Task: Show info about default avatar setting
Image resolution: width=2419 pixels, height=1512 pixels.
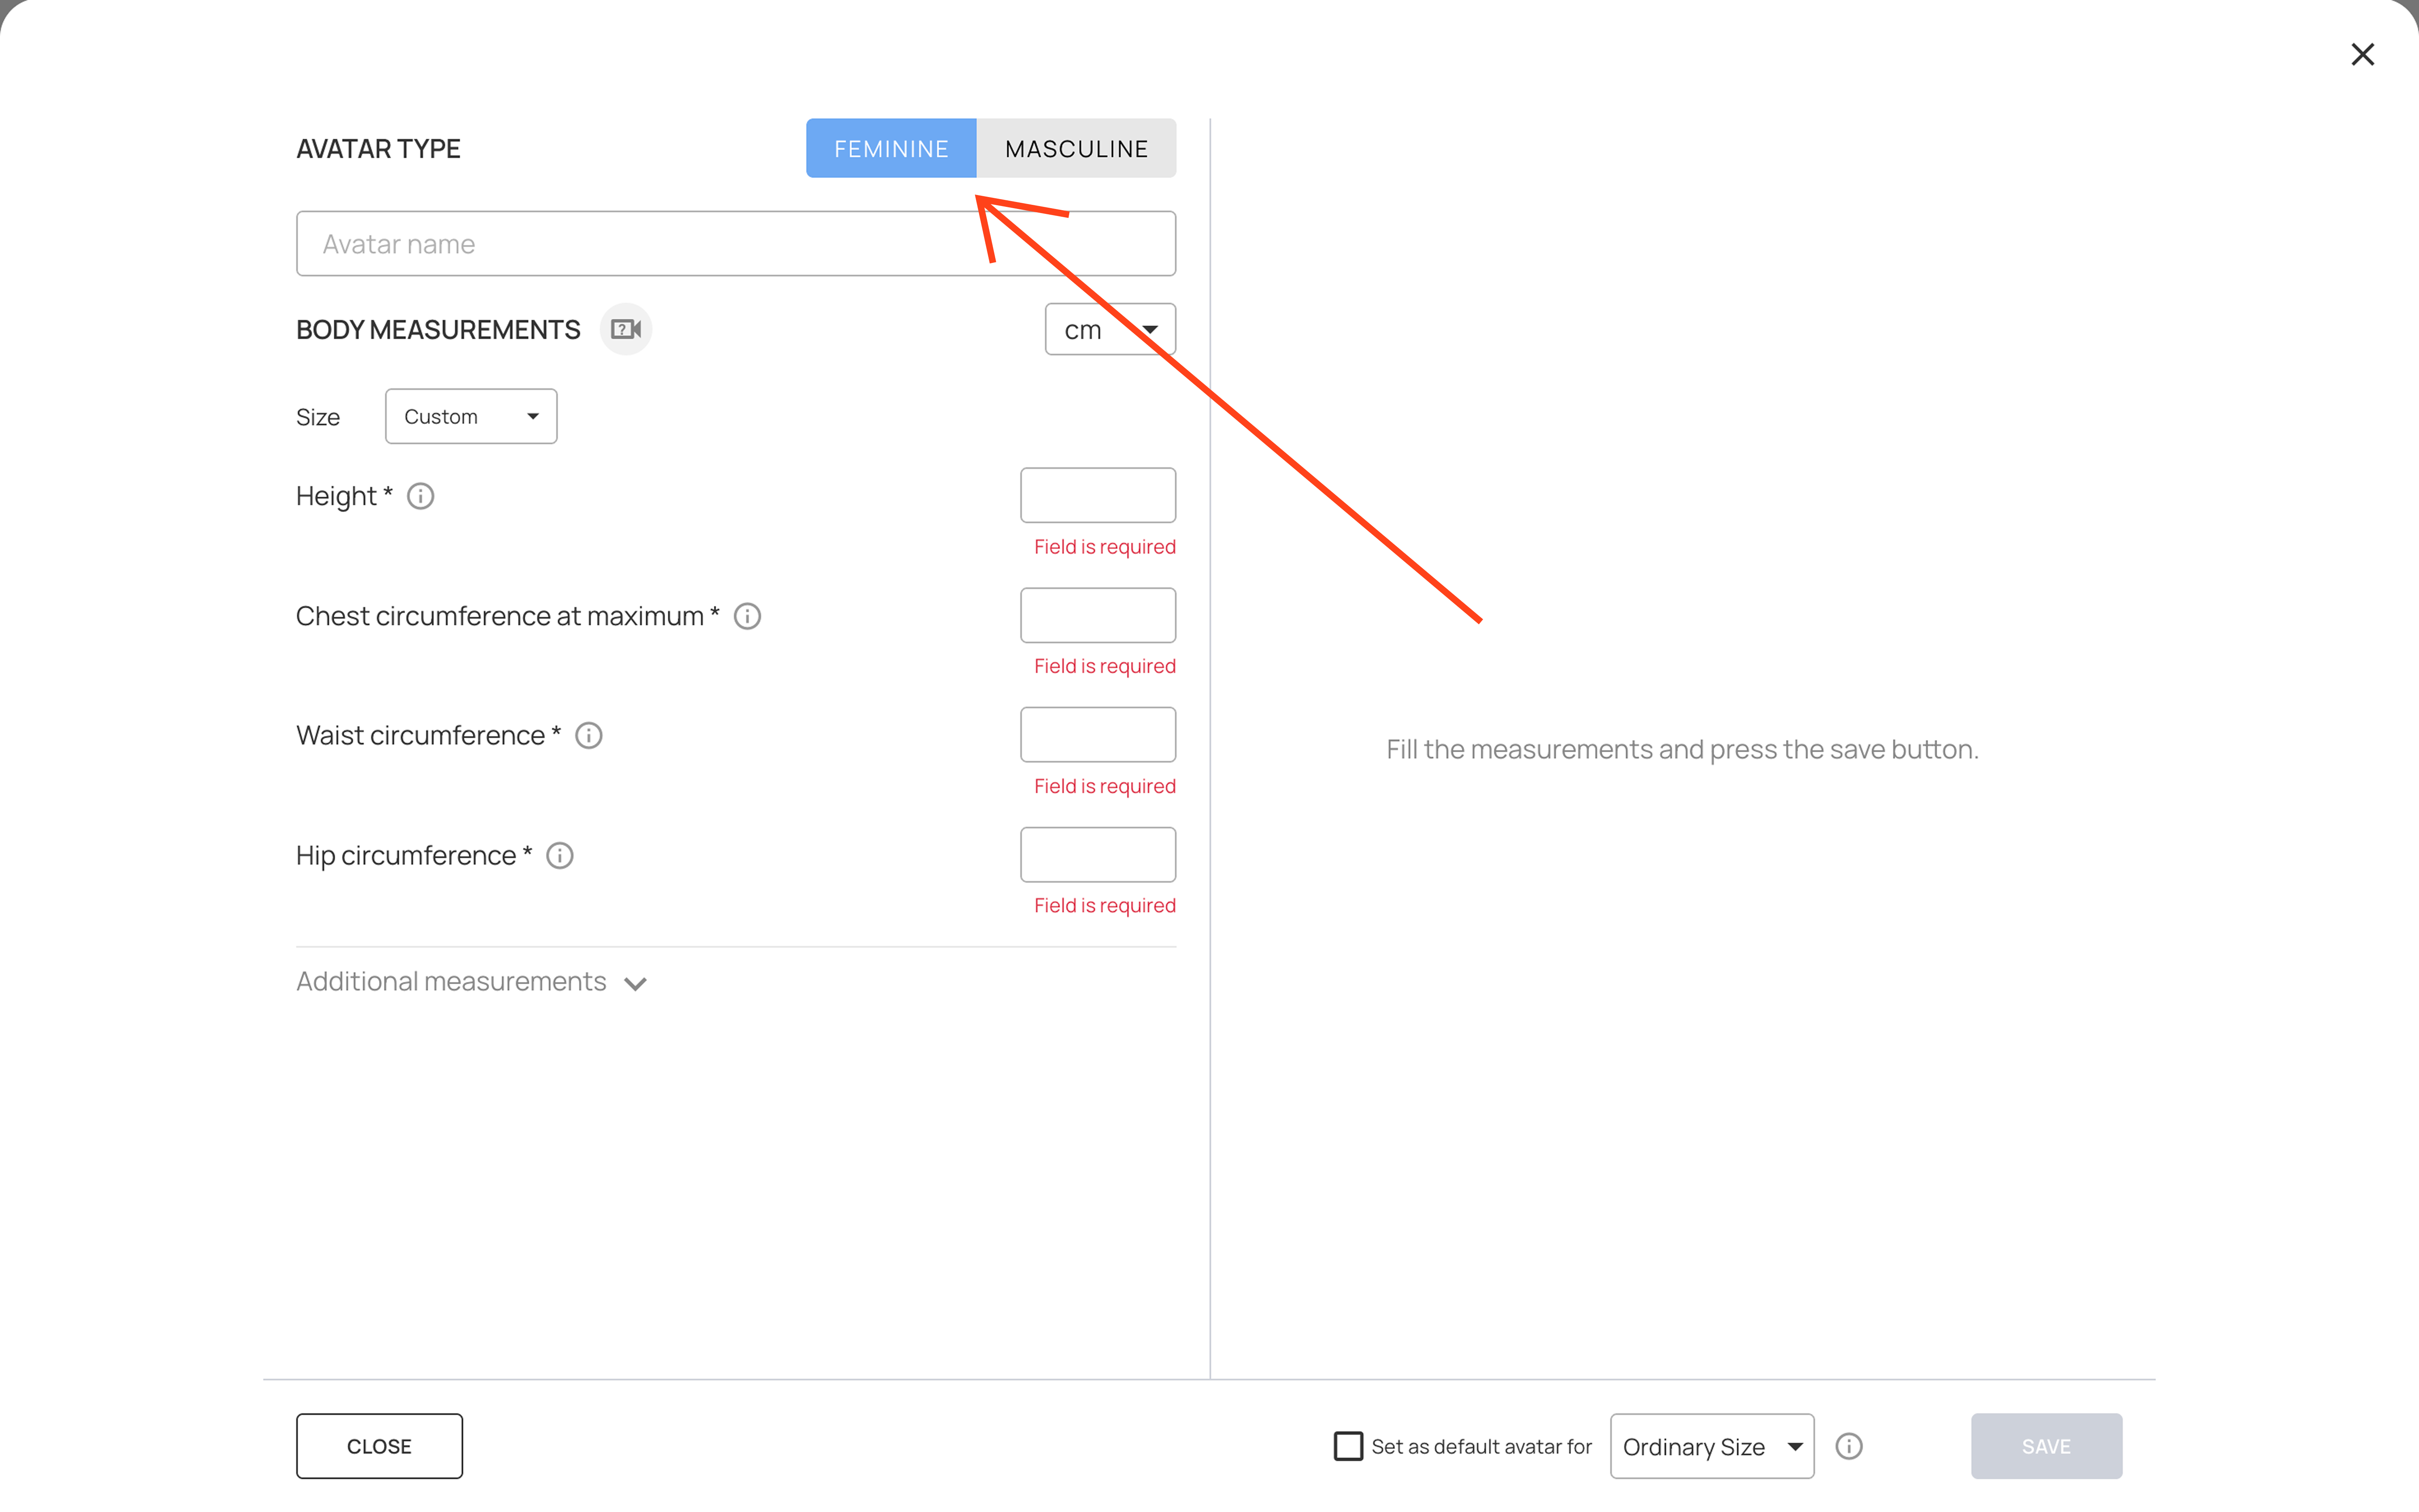Action: point(1849,1446)
